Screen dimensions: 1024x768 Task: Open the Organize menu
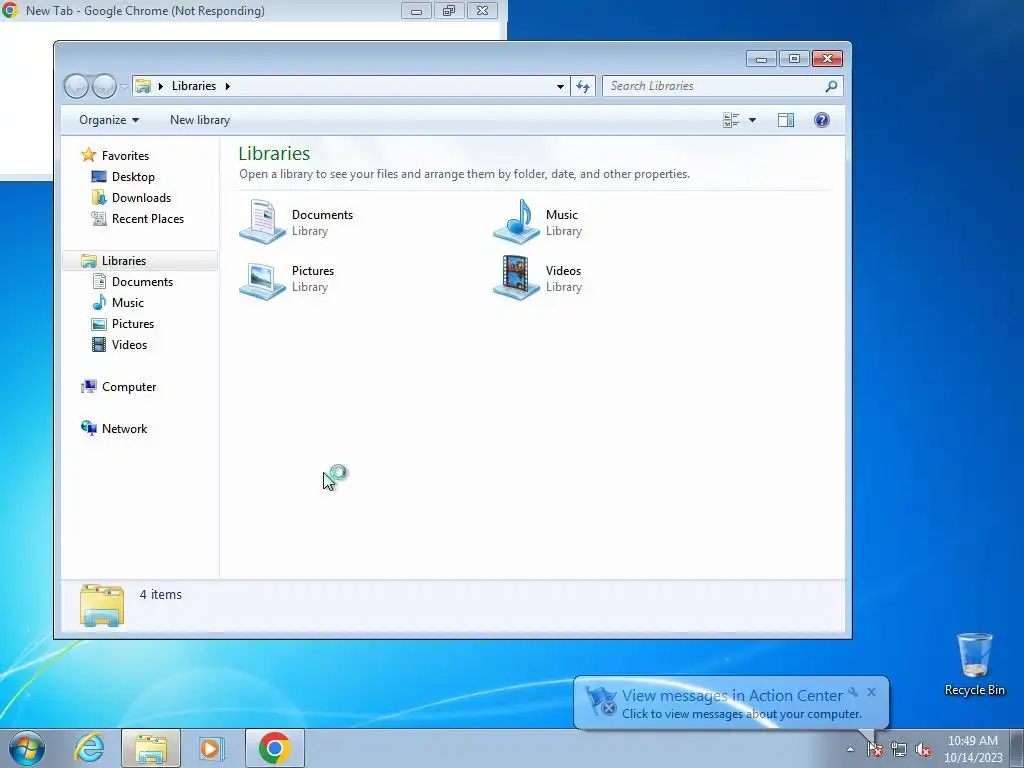point(108,120)
